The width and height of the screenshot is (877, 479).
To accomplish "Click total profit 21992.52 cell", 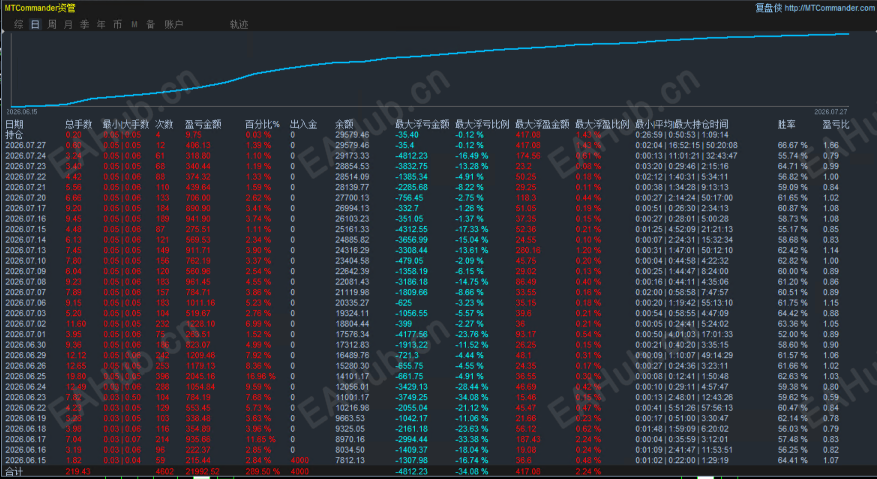I will pyautogui.click(x=202, y=471).
